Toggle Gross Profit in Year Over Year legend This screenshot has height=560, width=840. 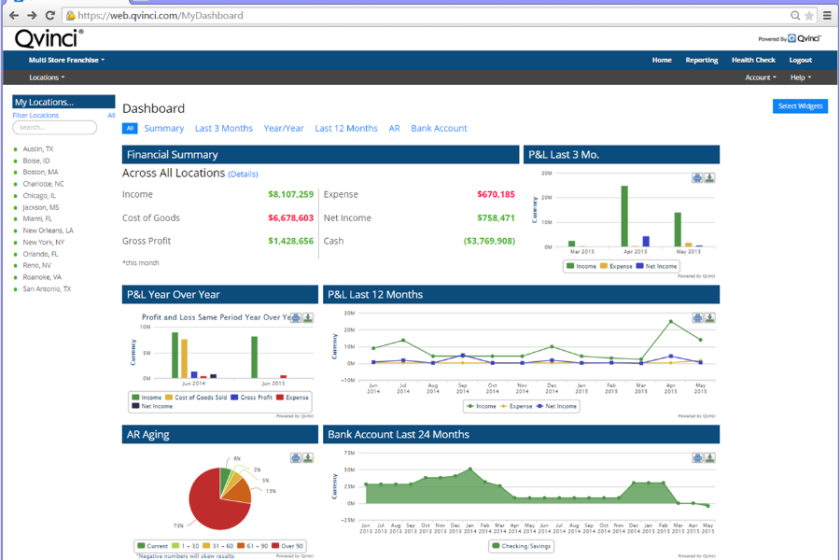coord(252,398)
